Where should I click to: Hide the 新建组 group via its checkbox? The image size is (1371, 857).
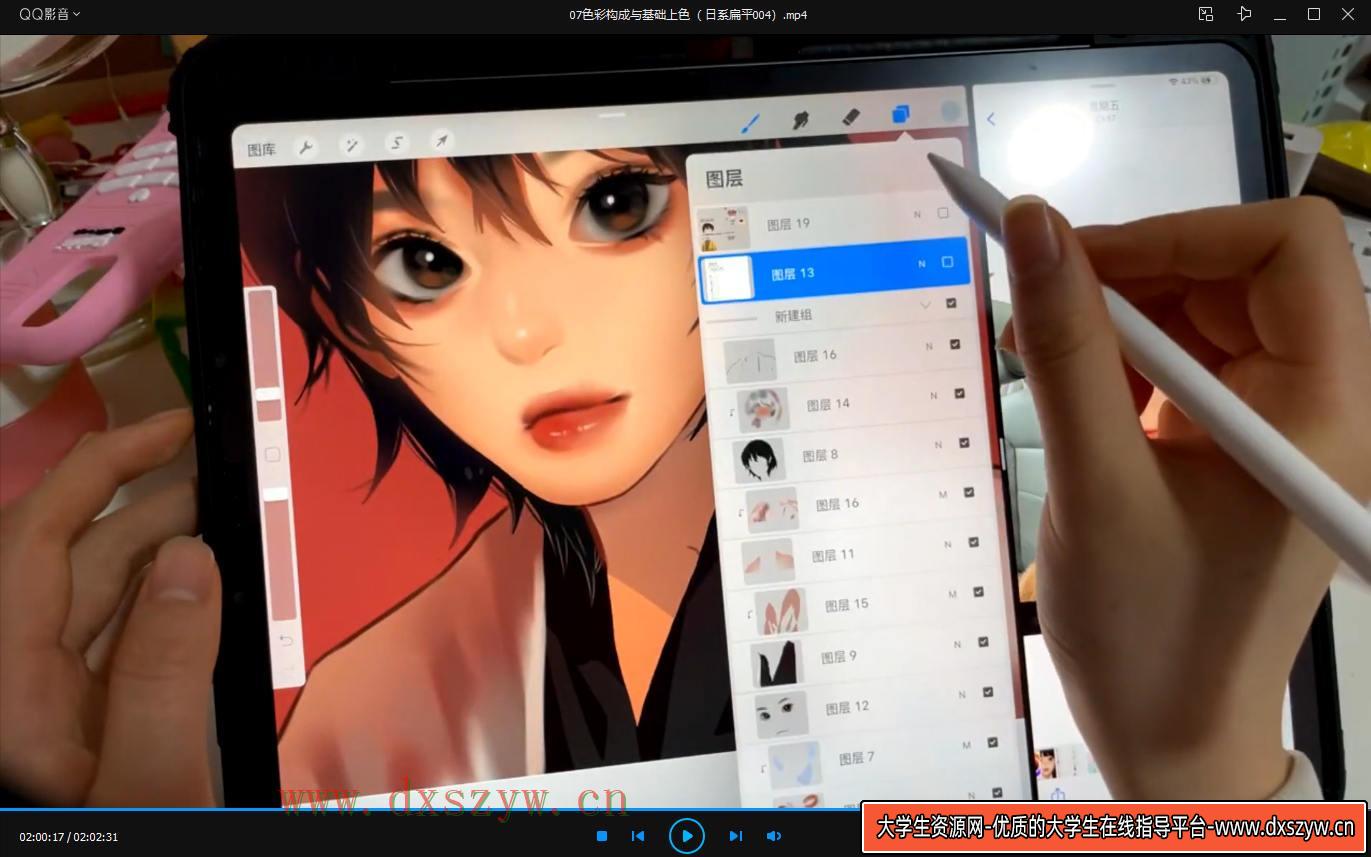point(951,302)
